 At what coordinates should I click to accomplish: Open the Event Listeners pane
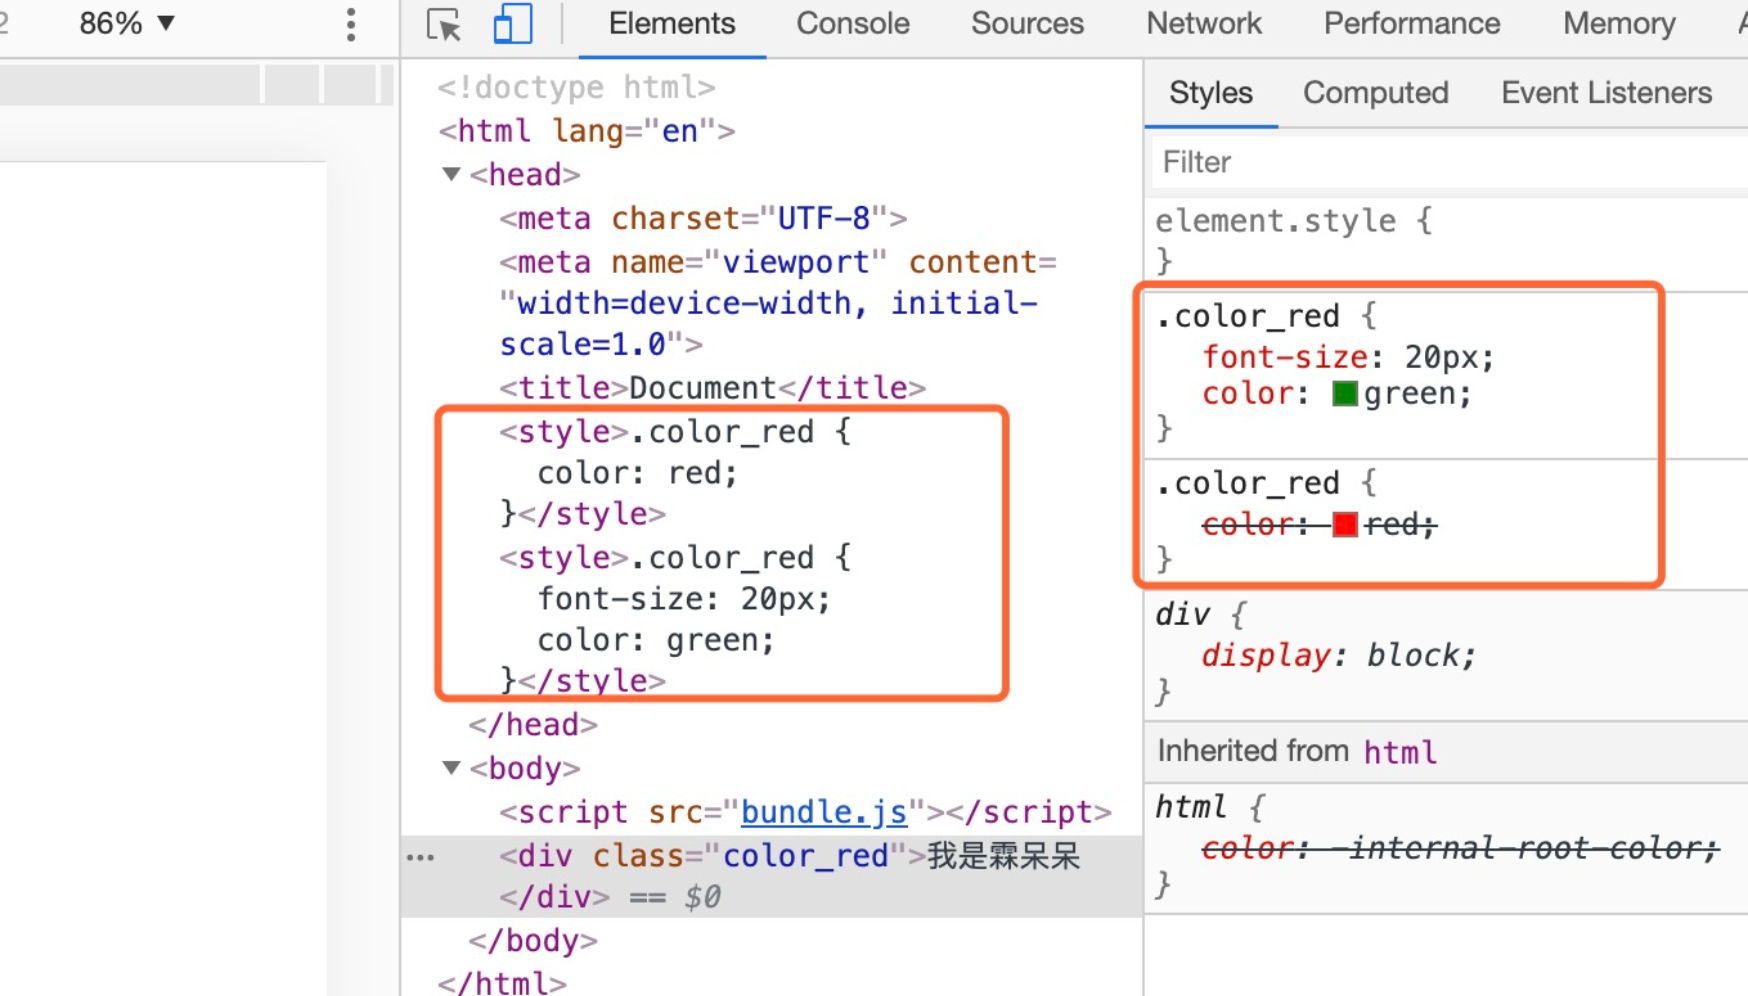click(1606, 93)
